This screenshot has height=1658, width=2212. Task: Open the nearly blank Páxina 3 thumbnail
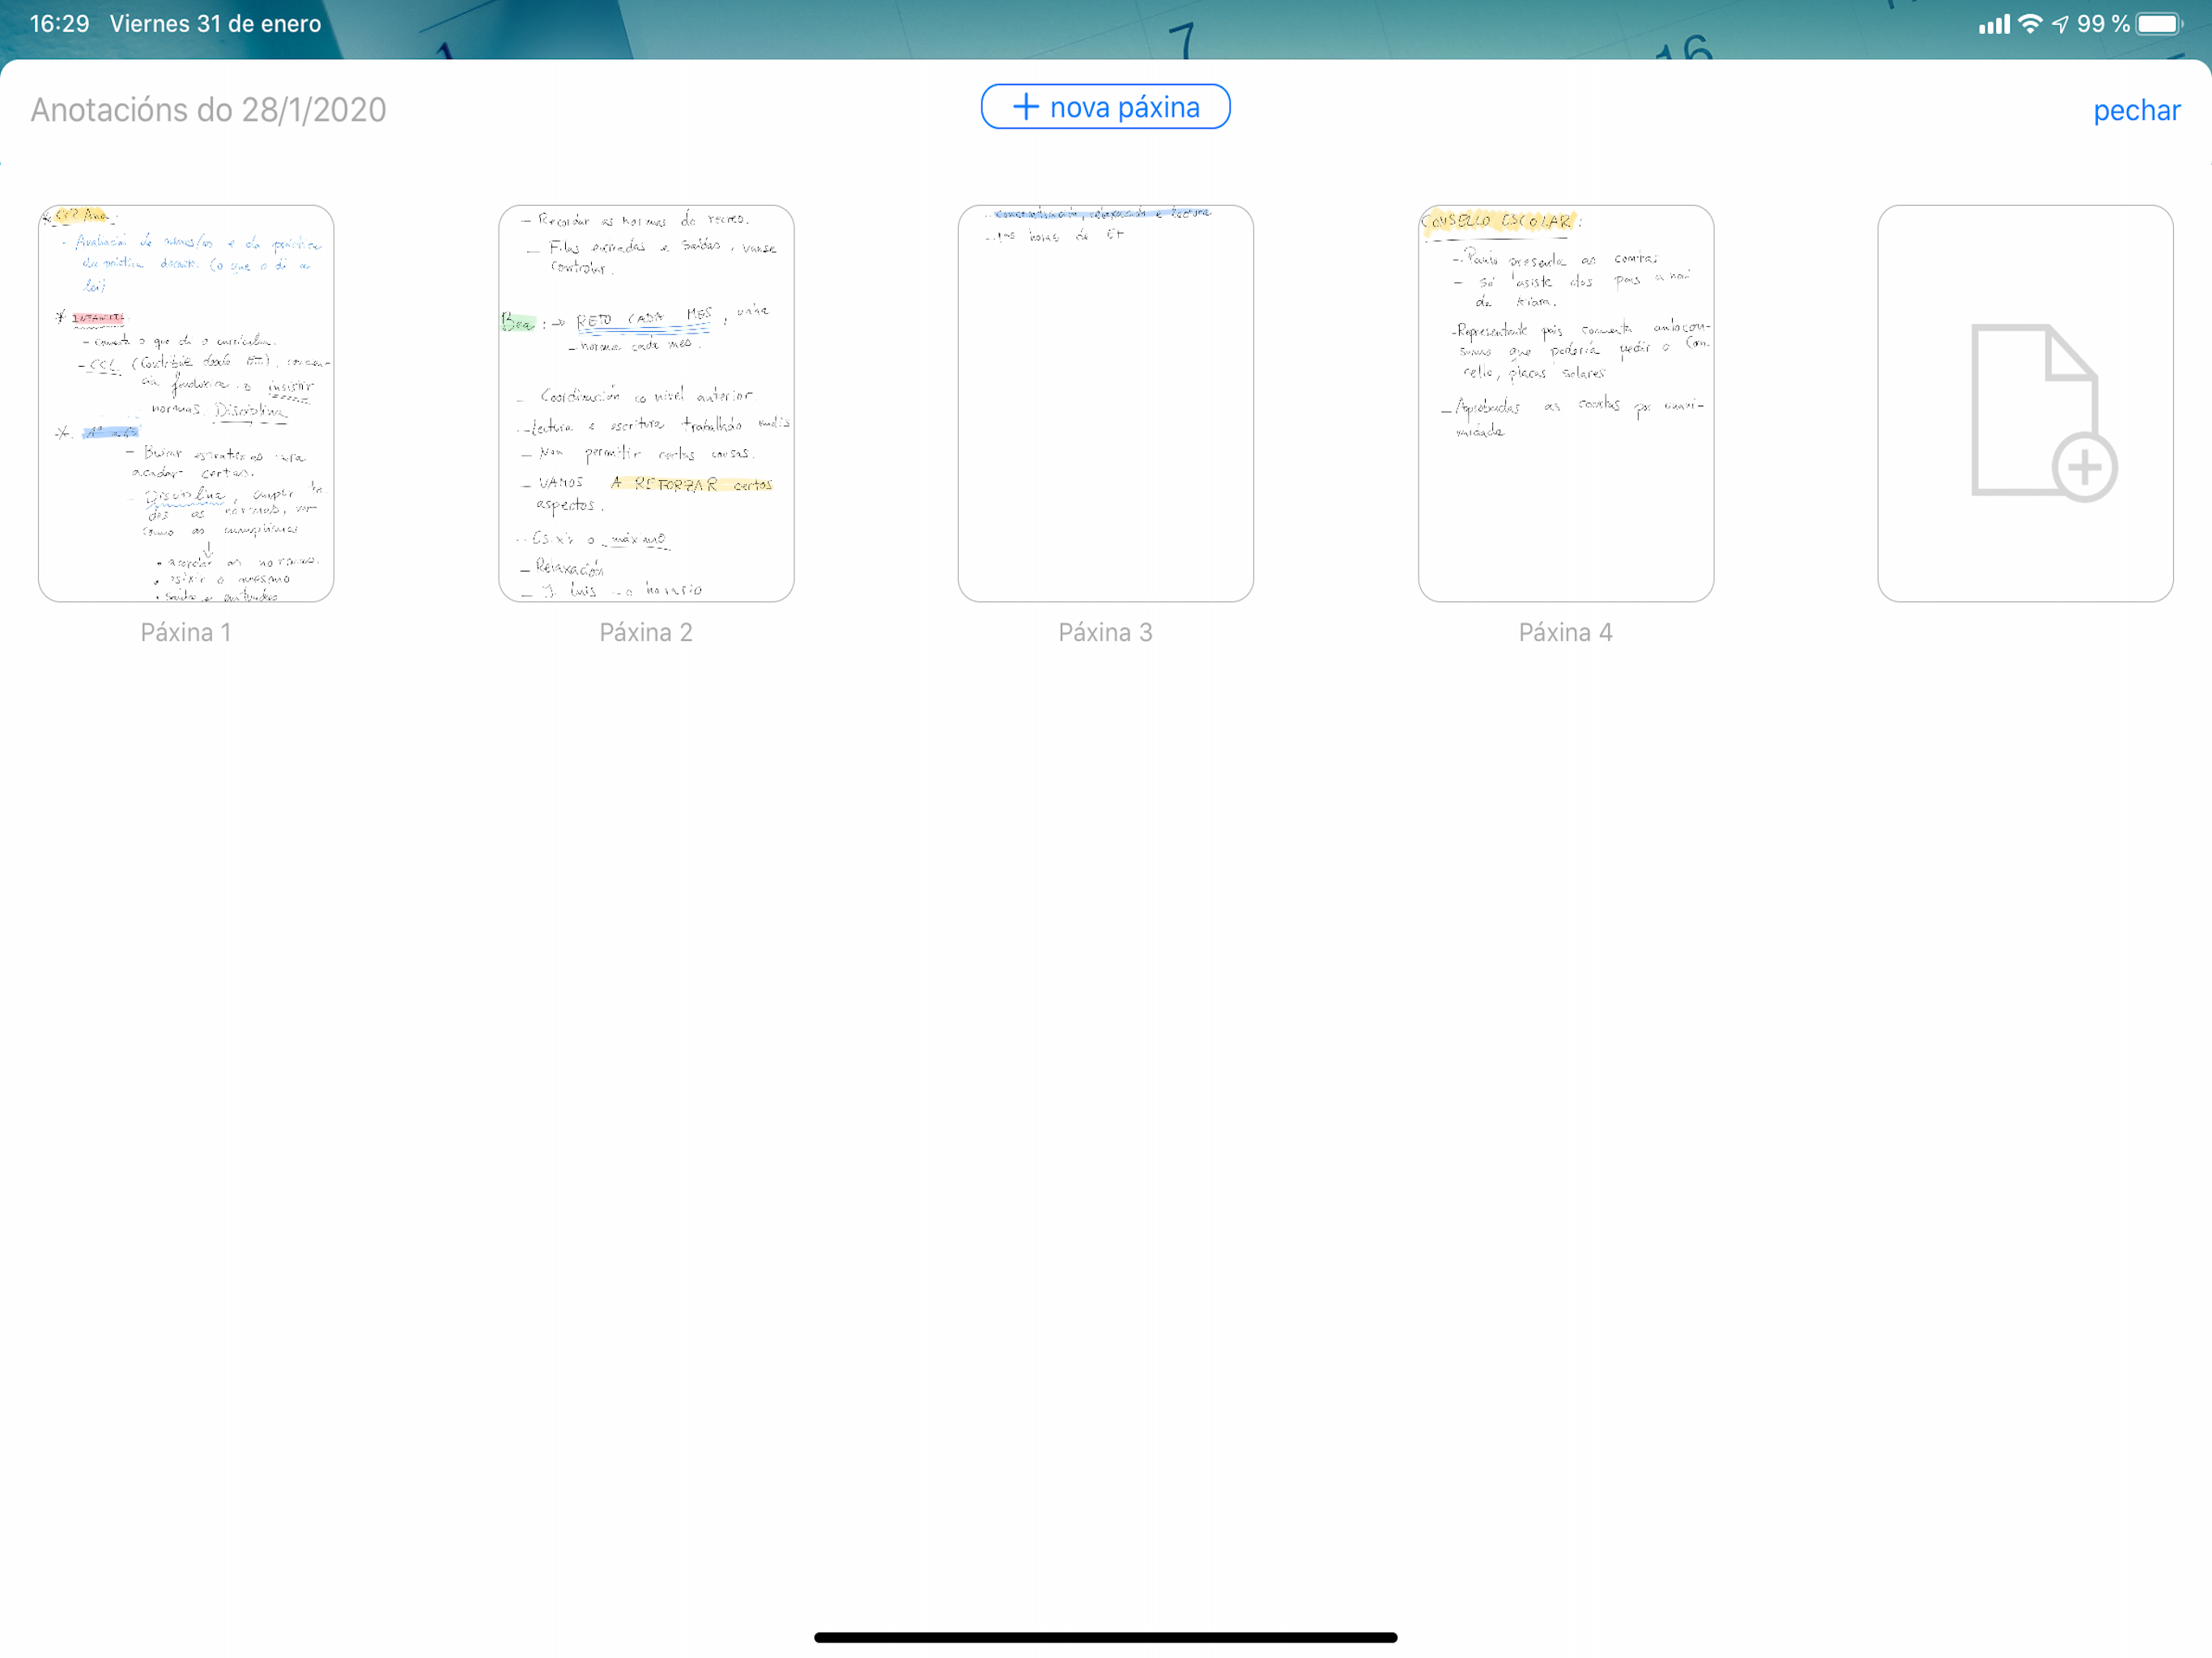(1106, 404)
